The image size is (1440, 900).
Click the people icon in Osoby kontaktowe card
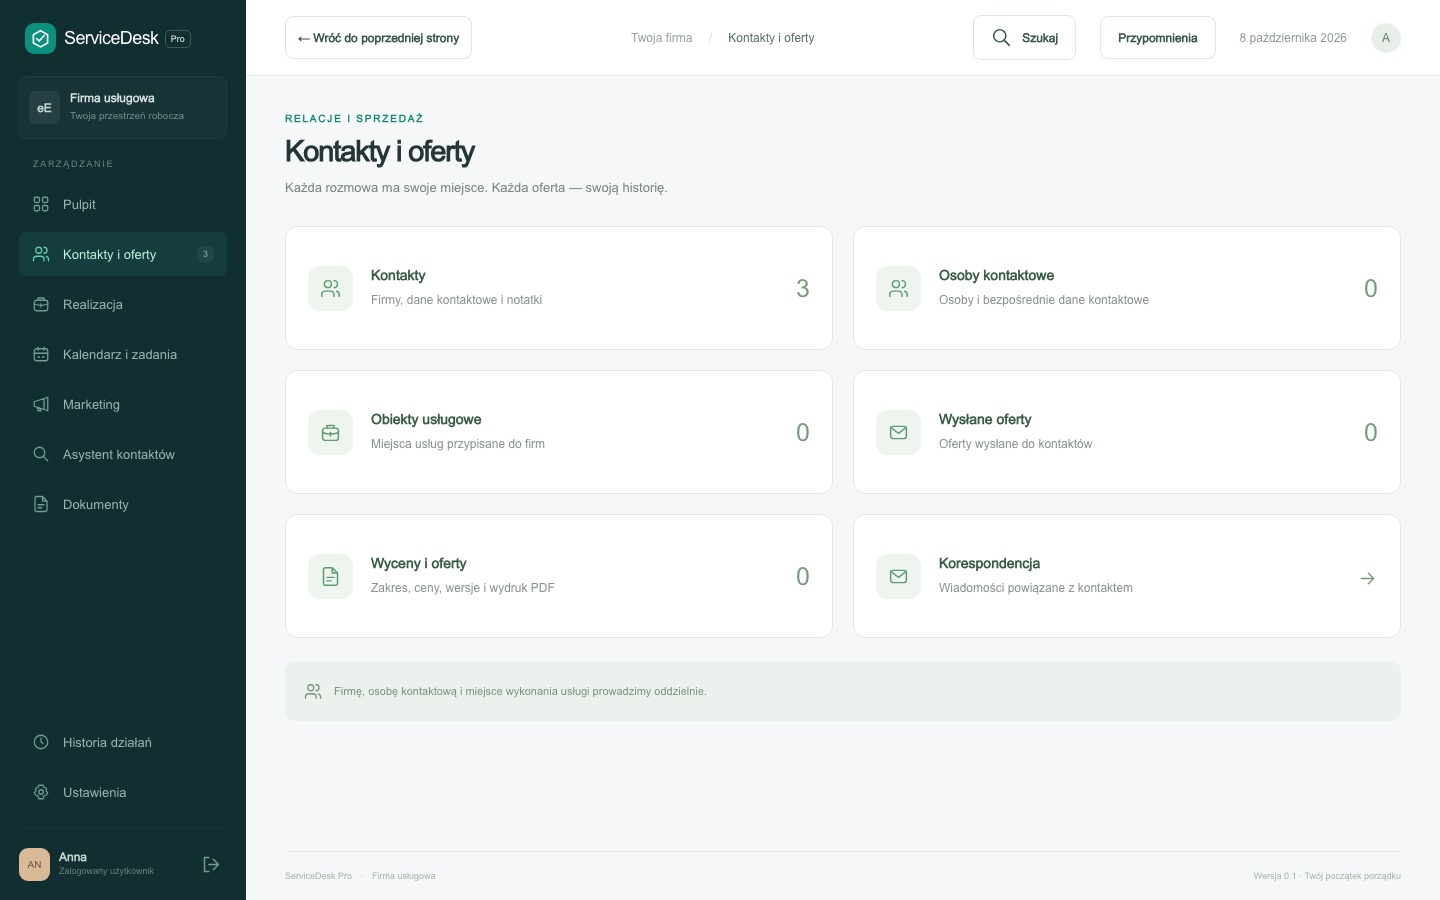tap(898, 288)
